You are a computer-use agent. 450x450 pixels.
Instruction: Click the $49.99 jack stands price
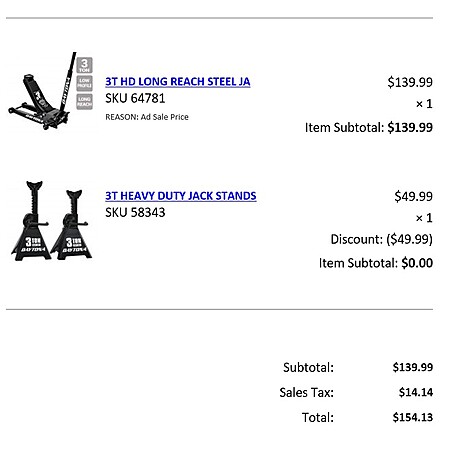click(413, 196)
